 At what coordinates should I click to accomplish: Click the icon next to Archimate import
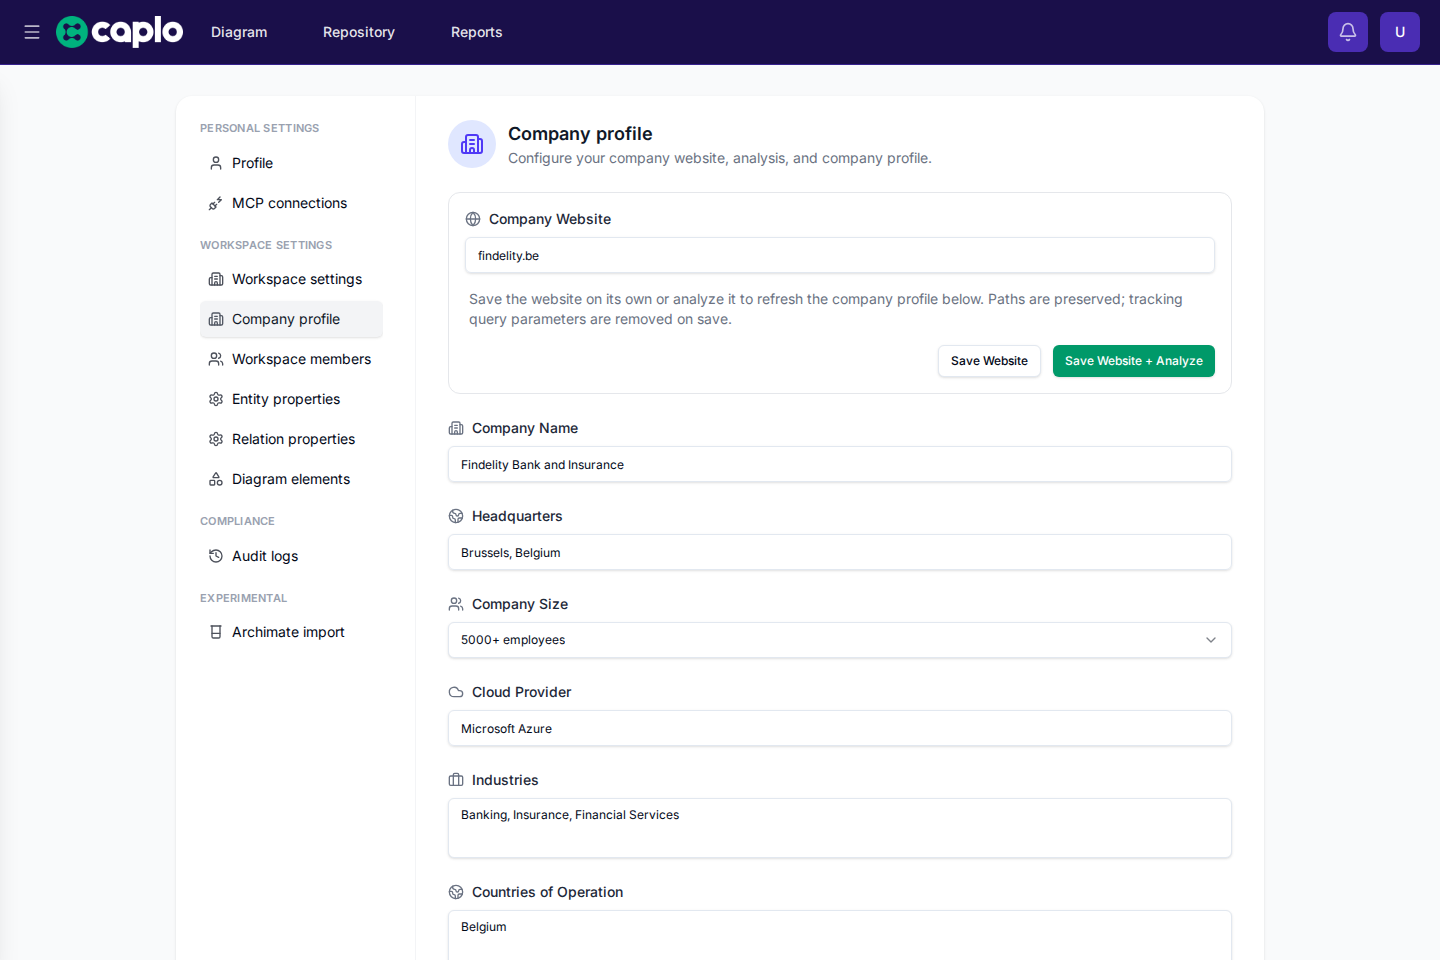[x=216, y=632]
